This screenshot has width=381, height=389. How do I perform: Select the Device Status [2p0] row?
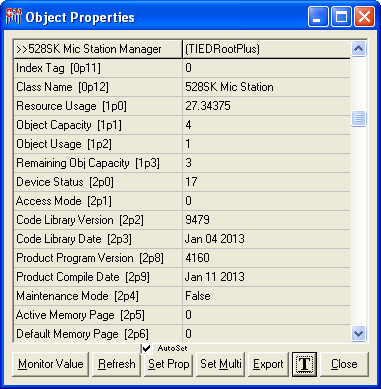click(x=182, y=182)
